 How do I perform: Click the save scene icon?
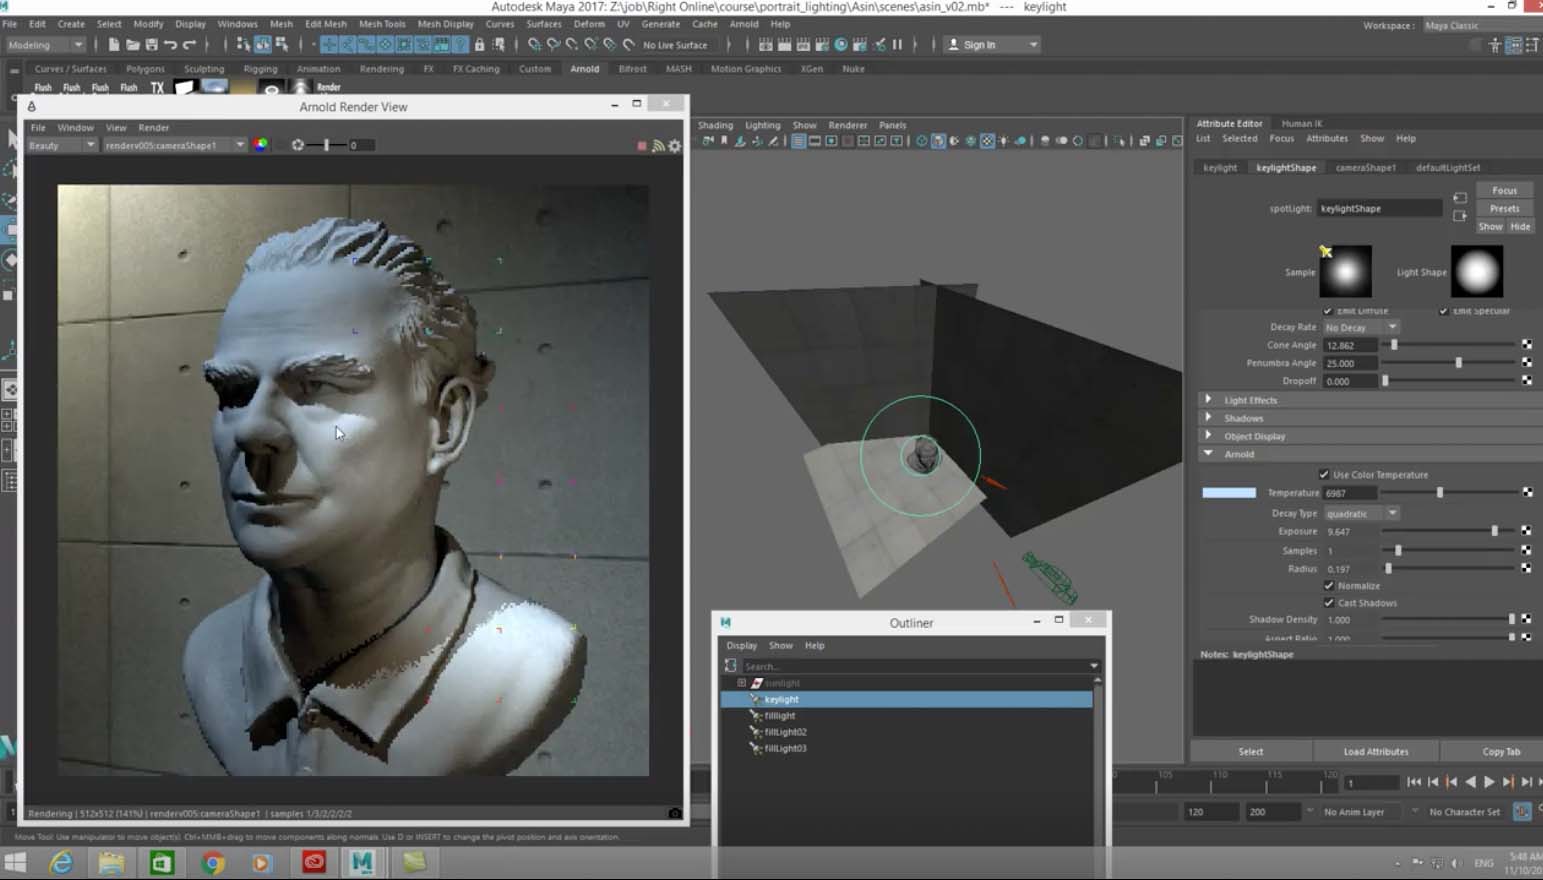coord(151,45)
